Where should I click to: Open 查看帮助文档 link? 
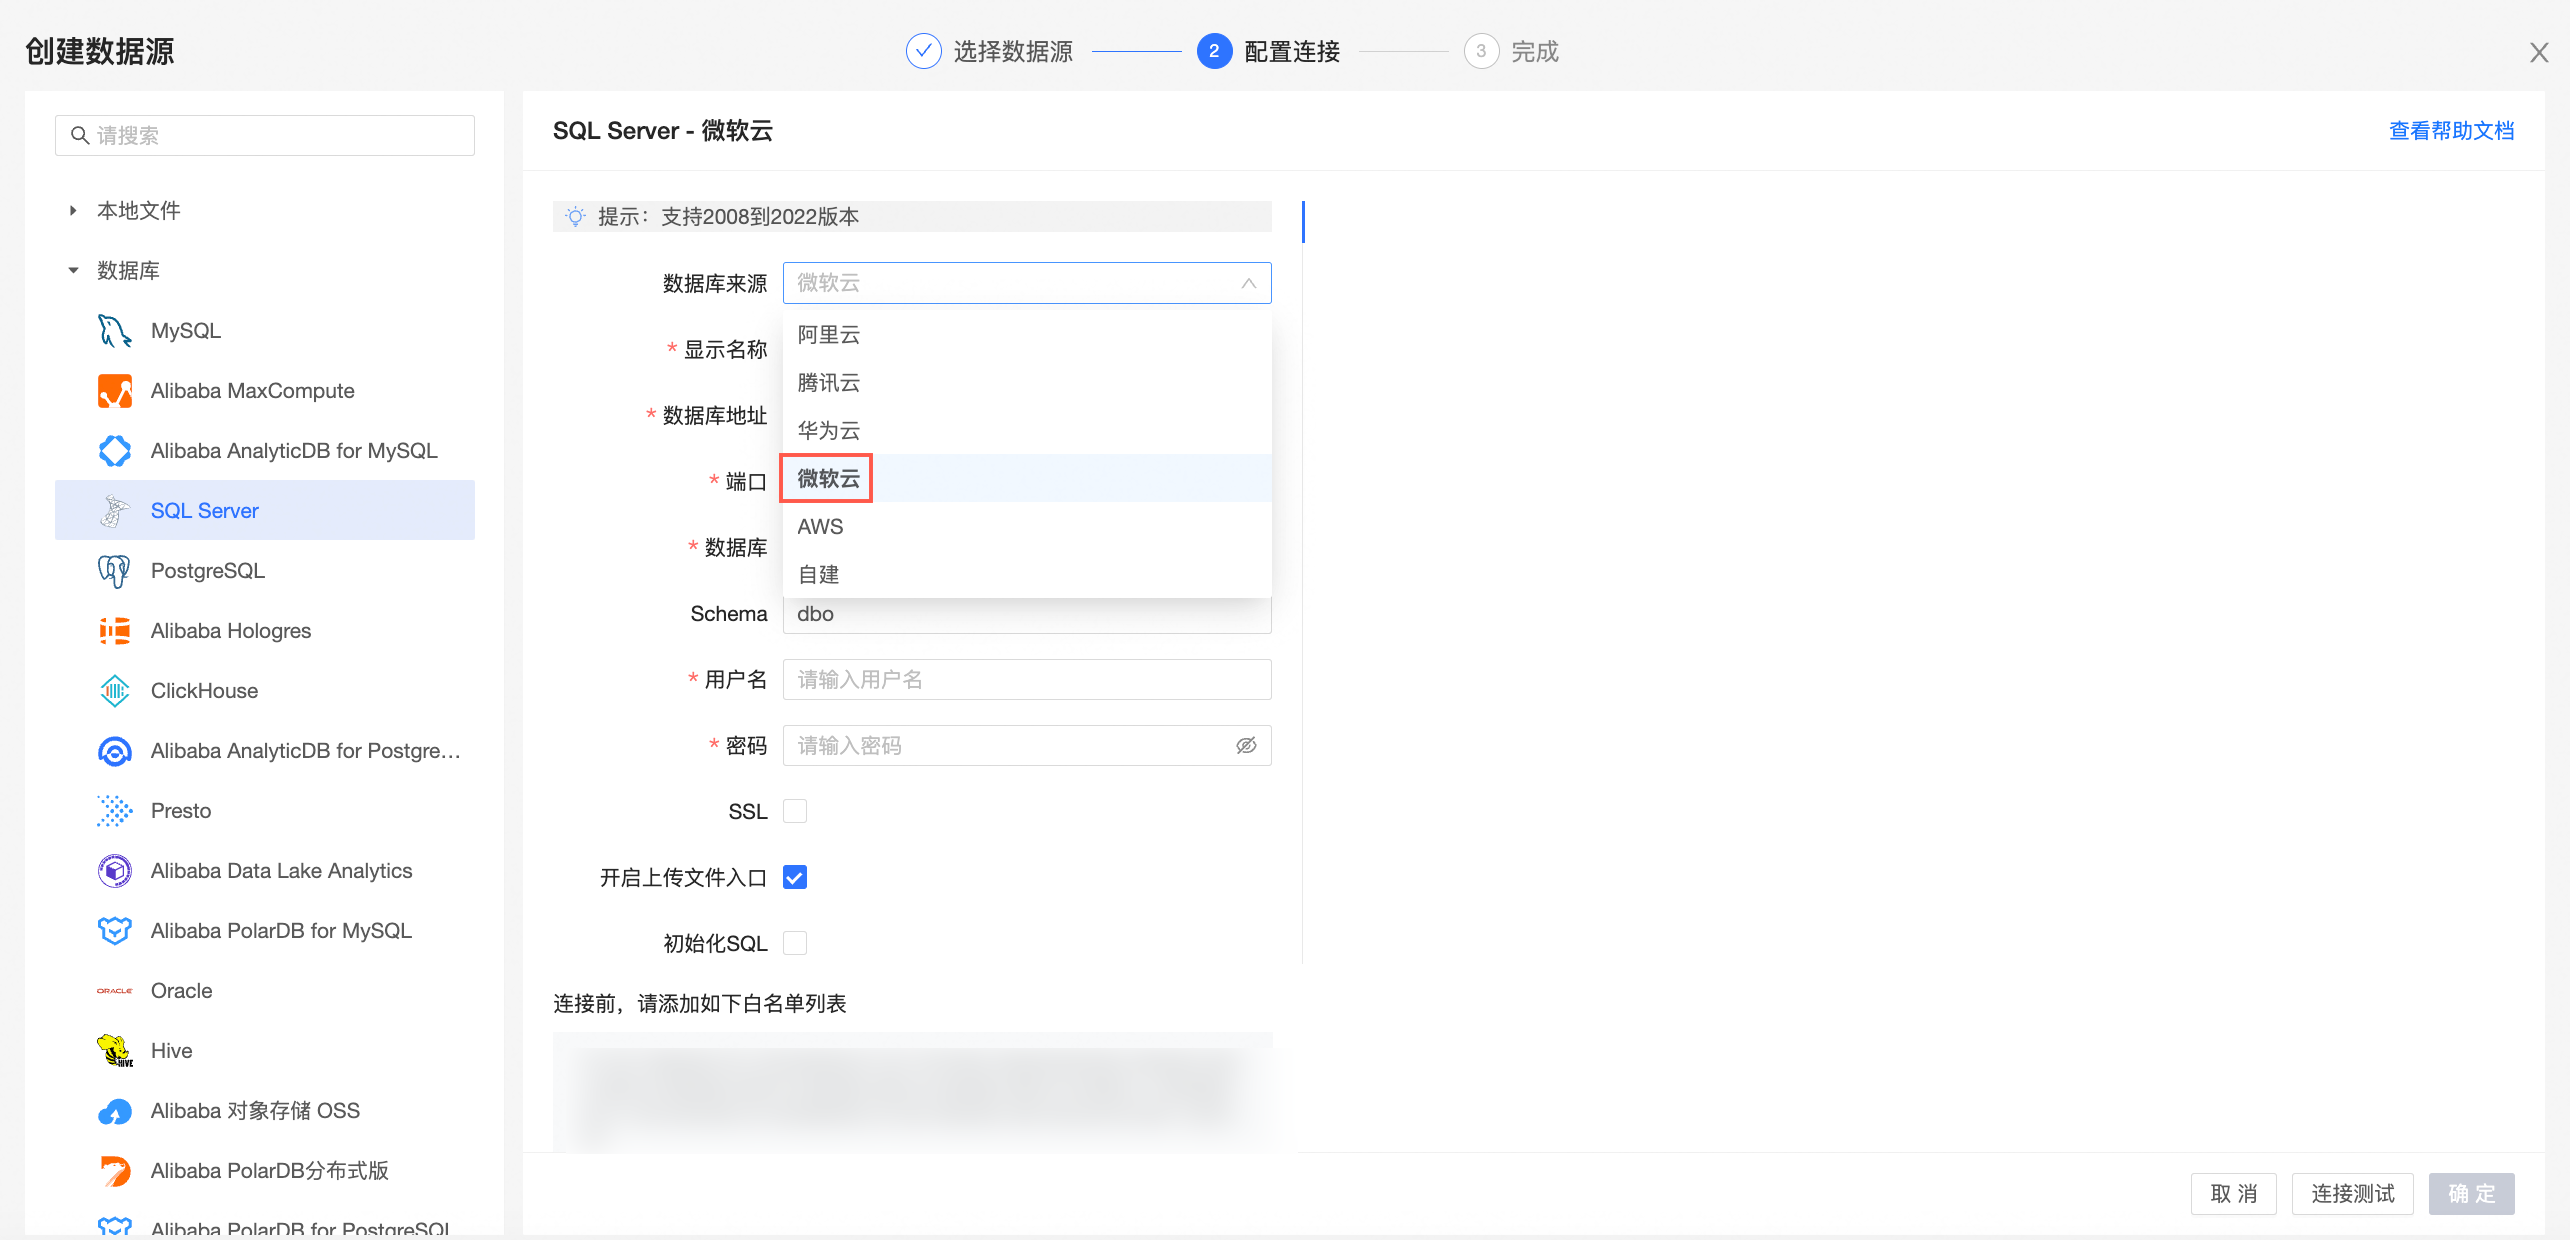pos(2451,131)
